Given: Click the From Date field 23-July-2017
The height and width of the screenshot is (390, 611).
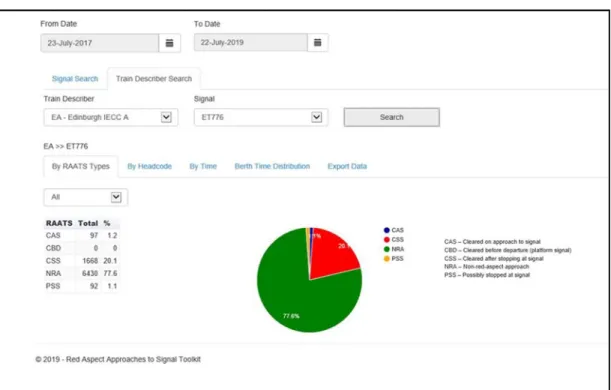Looking at the screenshot, I should pos(100,43).
